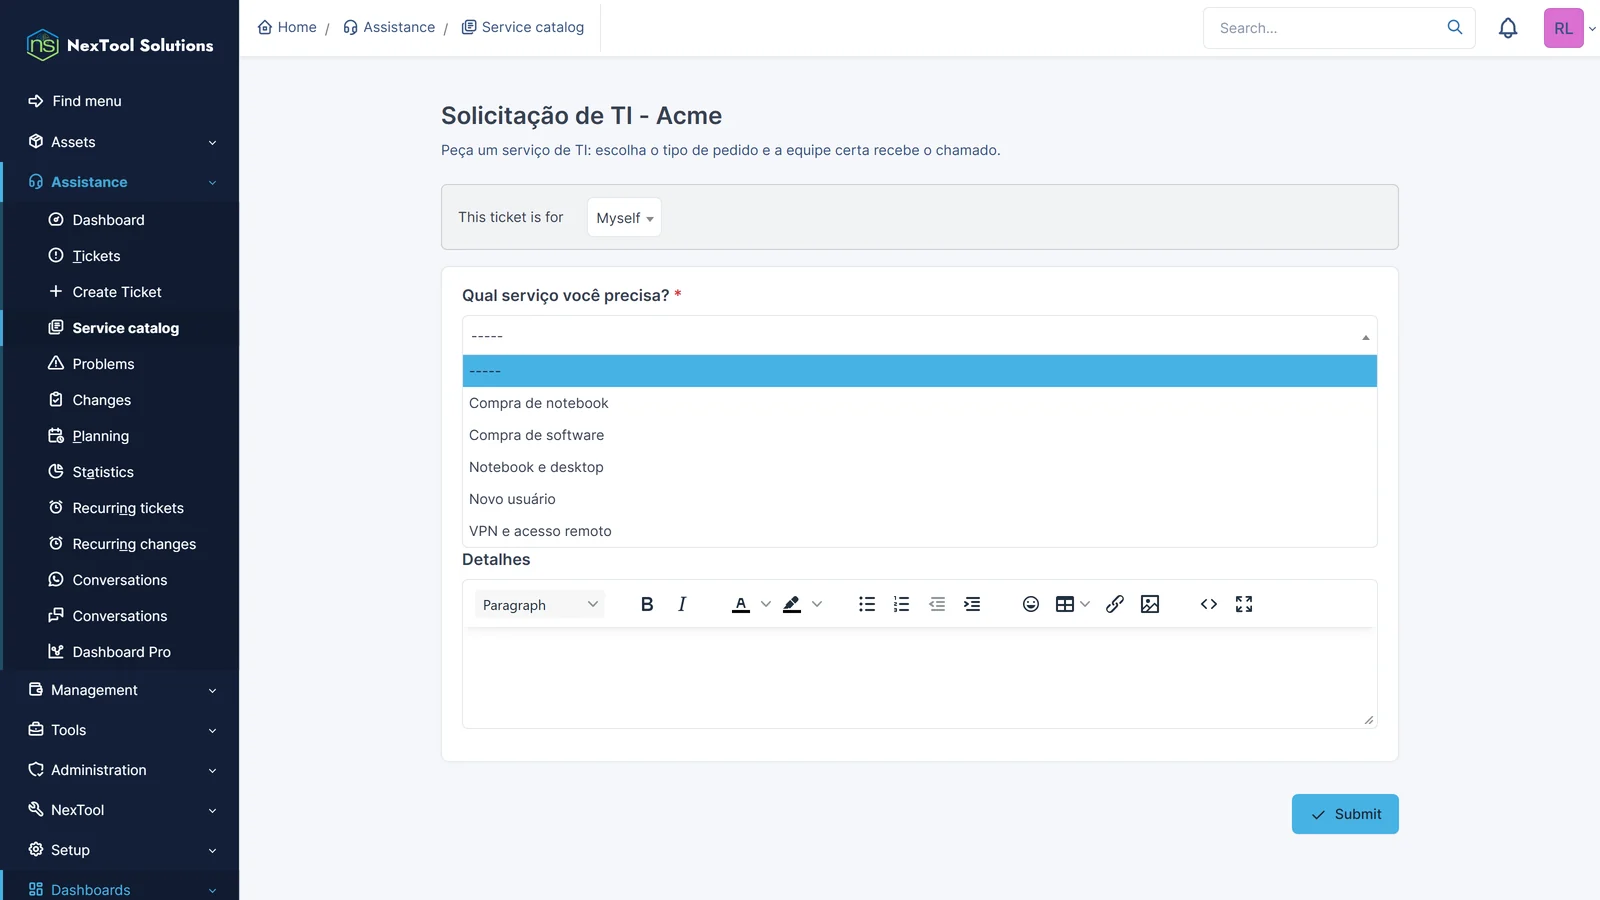1600x900 pixels.
Task: Open text color options arrow
Action: tap(766, 604)
